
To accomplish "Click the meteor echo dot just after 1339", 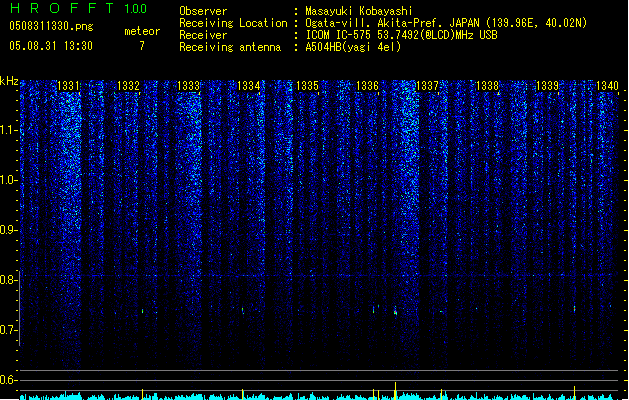I will [x=574, y=309].
